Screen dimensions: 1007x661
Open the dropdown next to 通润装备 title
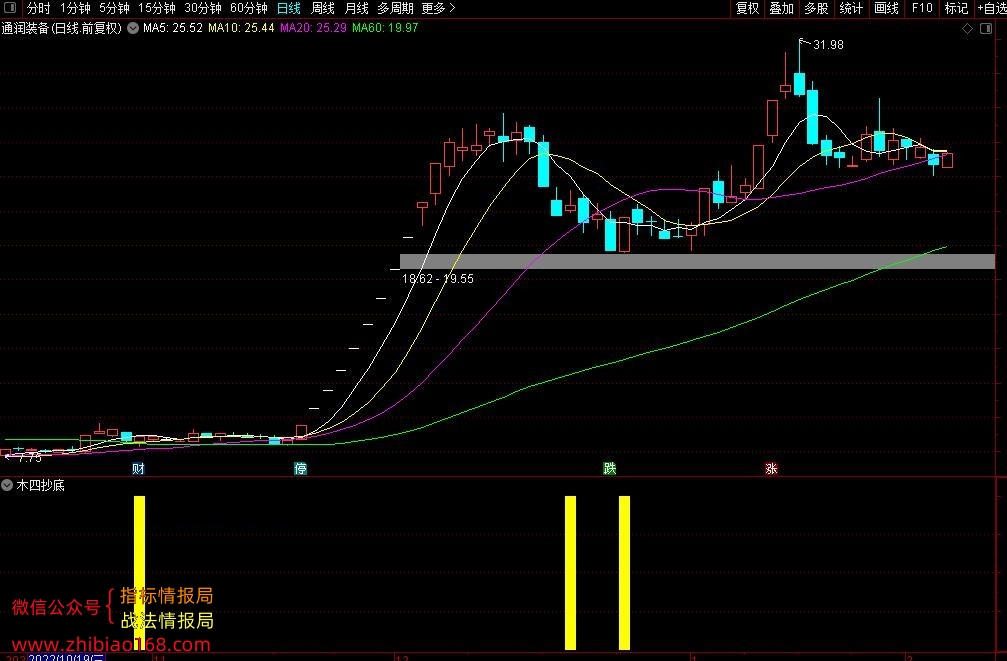tap(133, 28)
